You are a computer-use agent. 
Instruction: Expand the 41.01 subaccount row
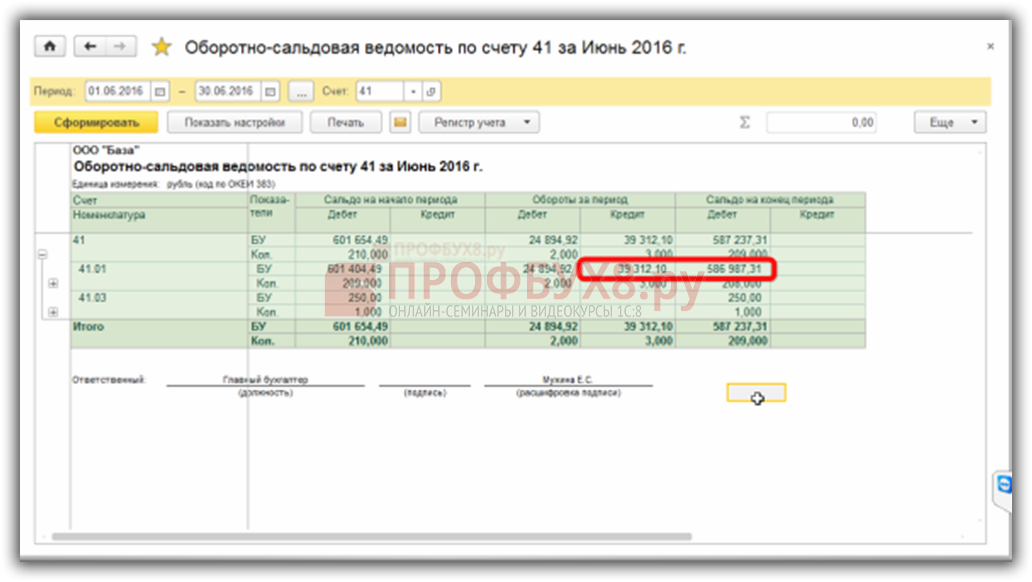[x=53, y=283]
